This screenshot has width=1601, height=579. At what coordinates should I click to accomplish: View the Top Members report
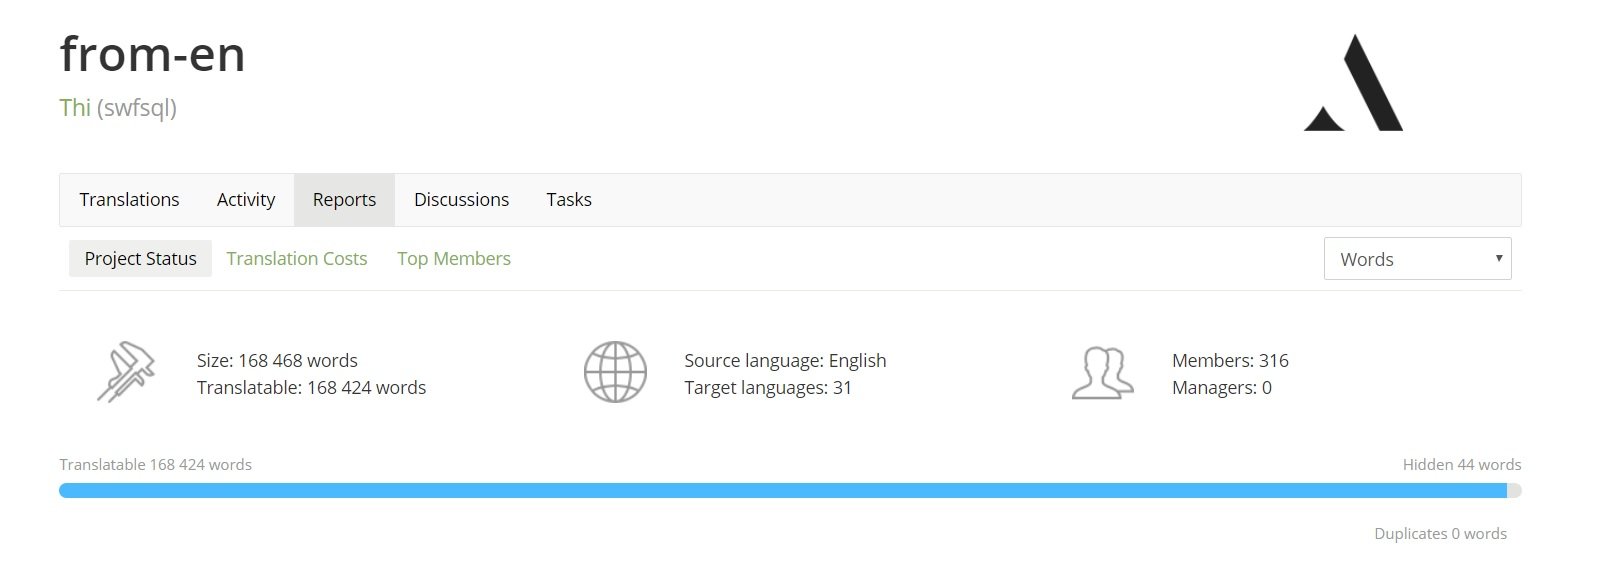pyautogui.click(x=454, y=259)
